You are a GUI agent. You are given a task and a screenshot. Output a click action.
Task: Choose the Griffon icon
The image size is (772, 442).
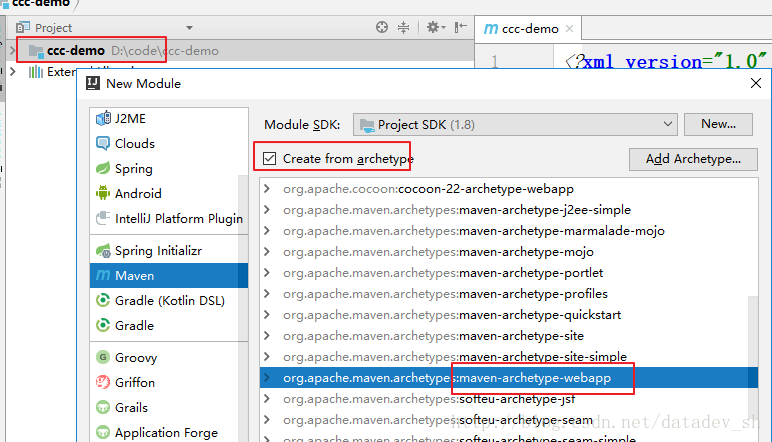(x=103, y=382)
